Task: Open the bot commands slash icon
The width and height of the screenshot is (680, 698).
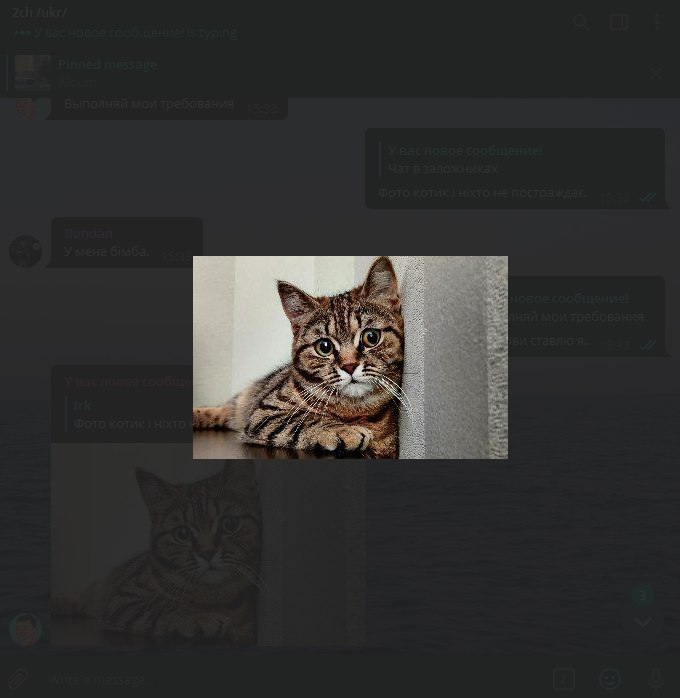Action: [563, 679]
